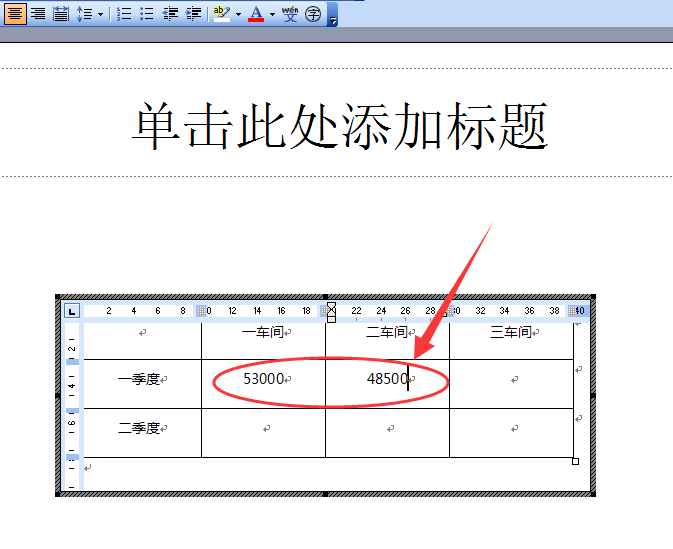Toggle center alignment button
Viewport: 673px width, 549px height.
[15, 13]
